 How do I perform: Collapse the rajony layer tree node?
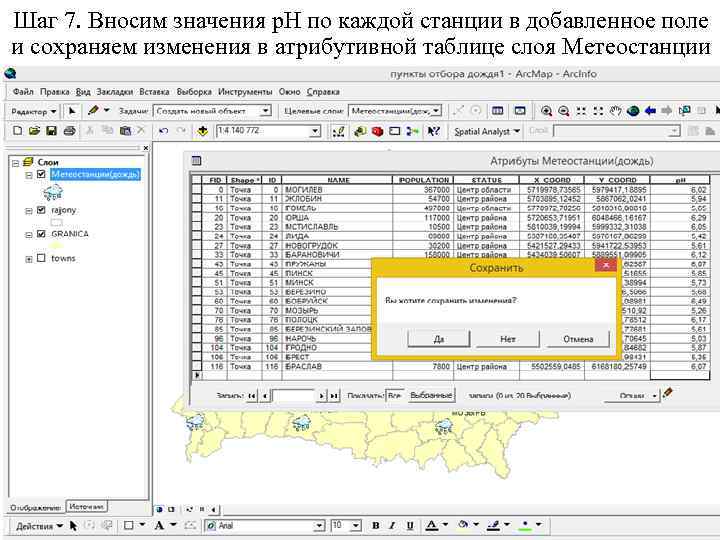(29, 211)
